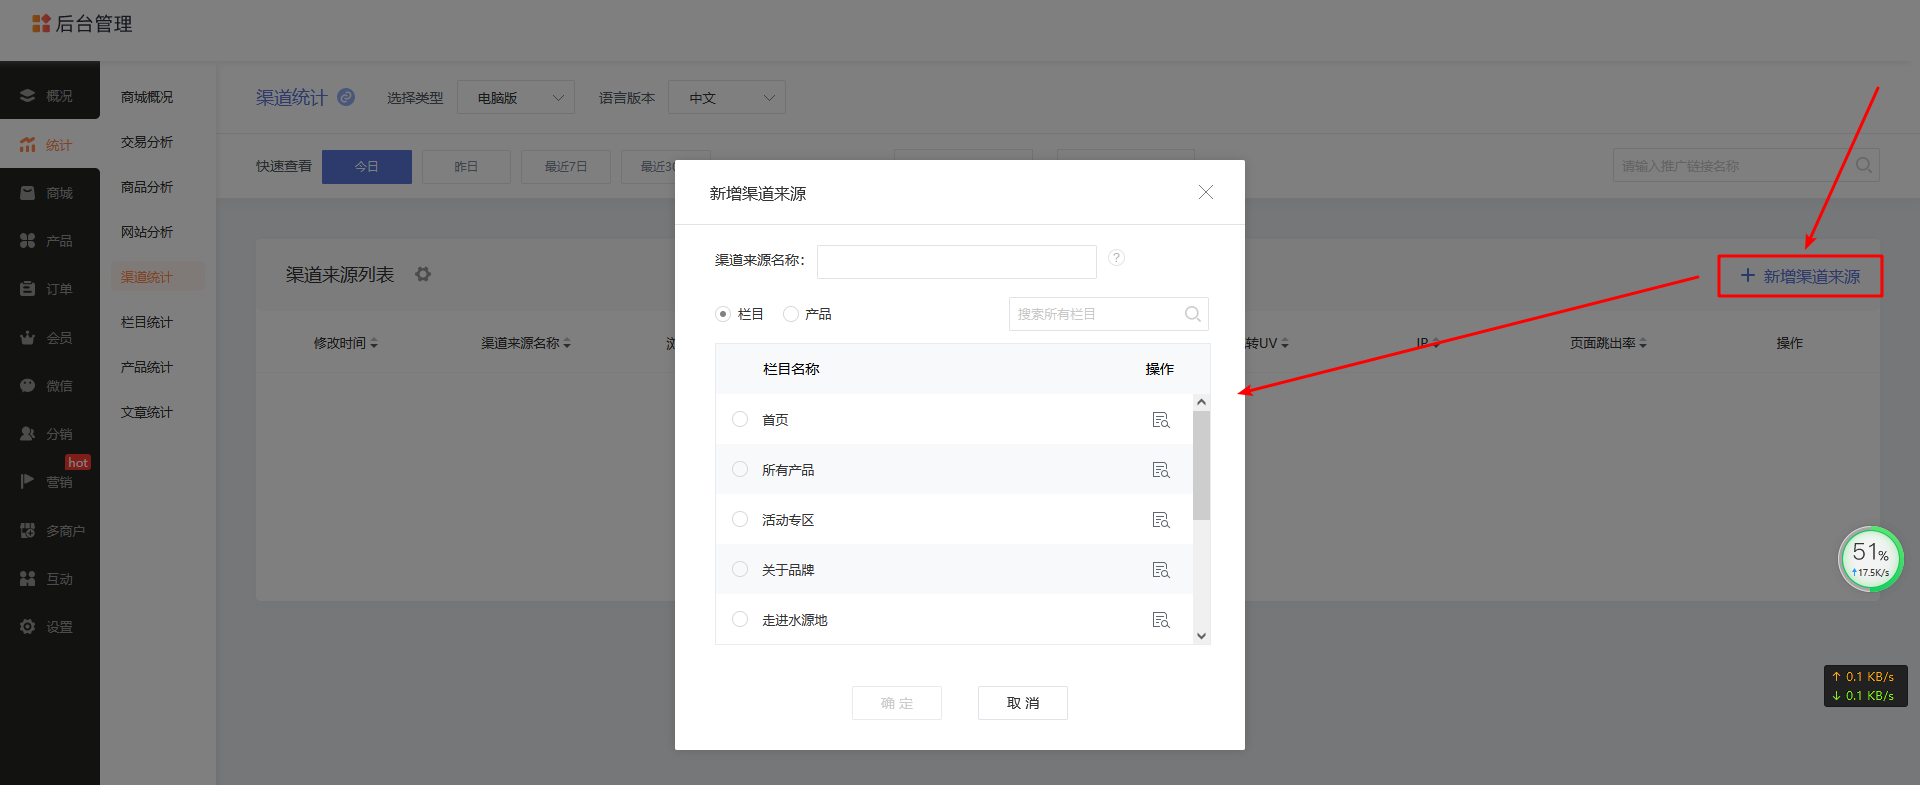The height and width of the screenshot is (785, 1920).
Task: Click the help question mark icon
Action: point(1117,258)
